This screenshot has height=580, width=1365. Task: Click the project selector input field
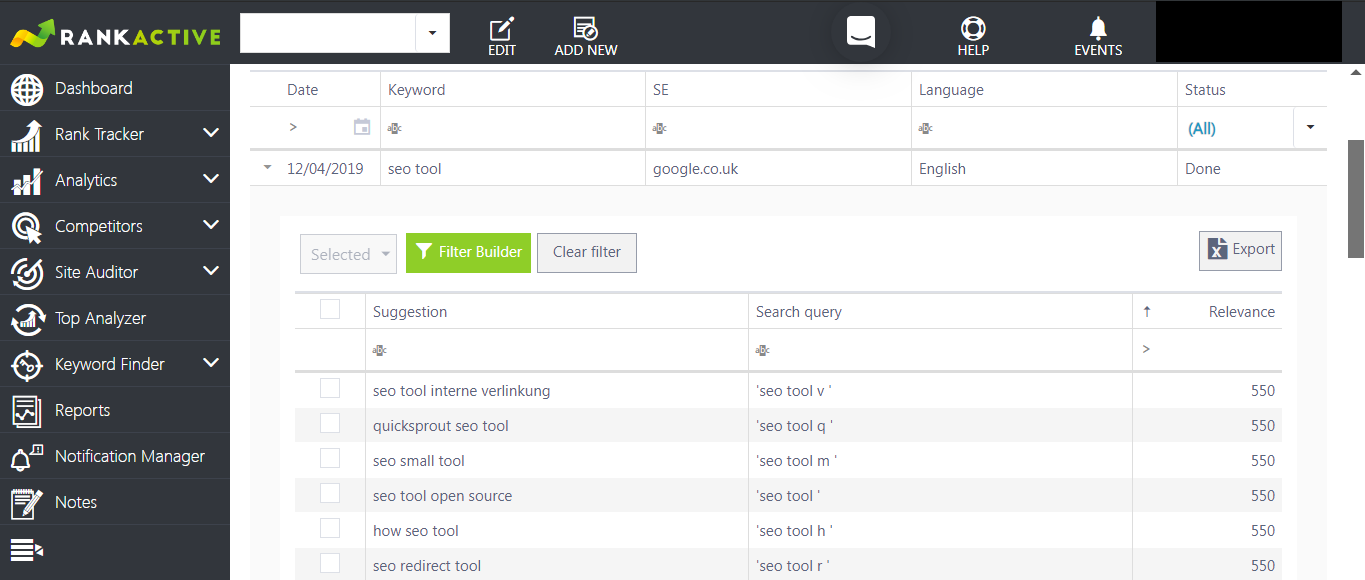(x=328, y=33)
